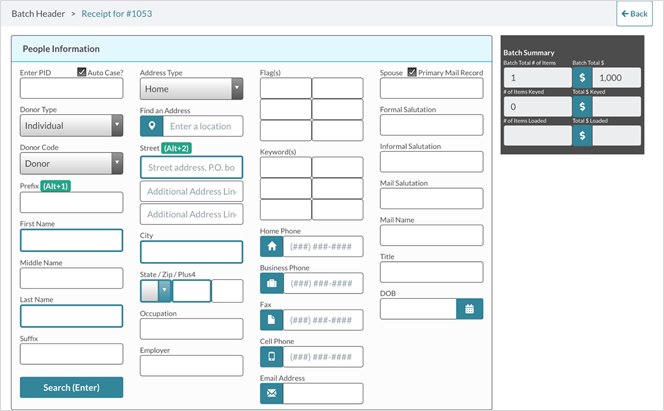Click the # of Items Loaded field
The image size is (664, 411).
pyautogui.click(x=538, y=135)
